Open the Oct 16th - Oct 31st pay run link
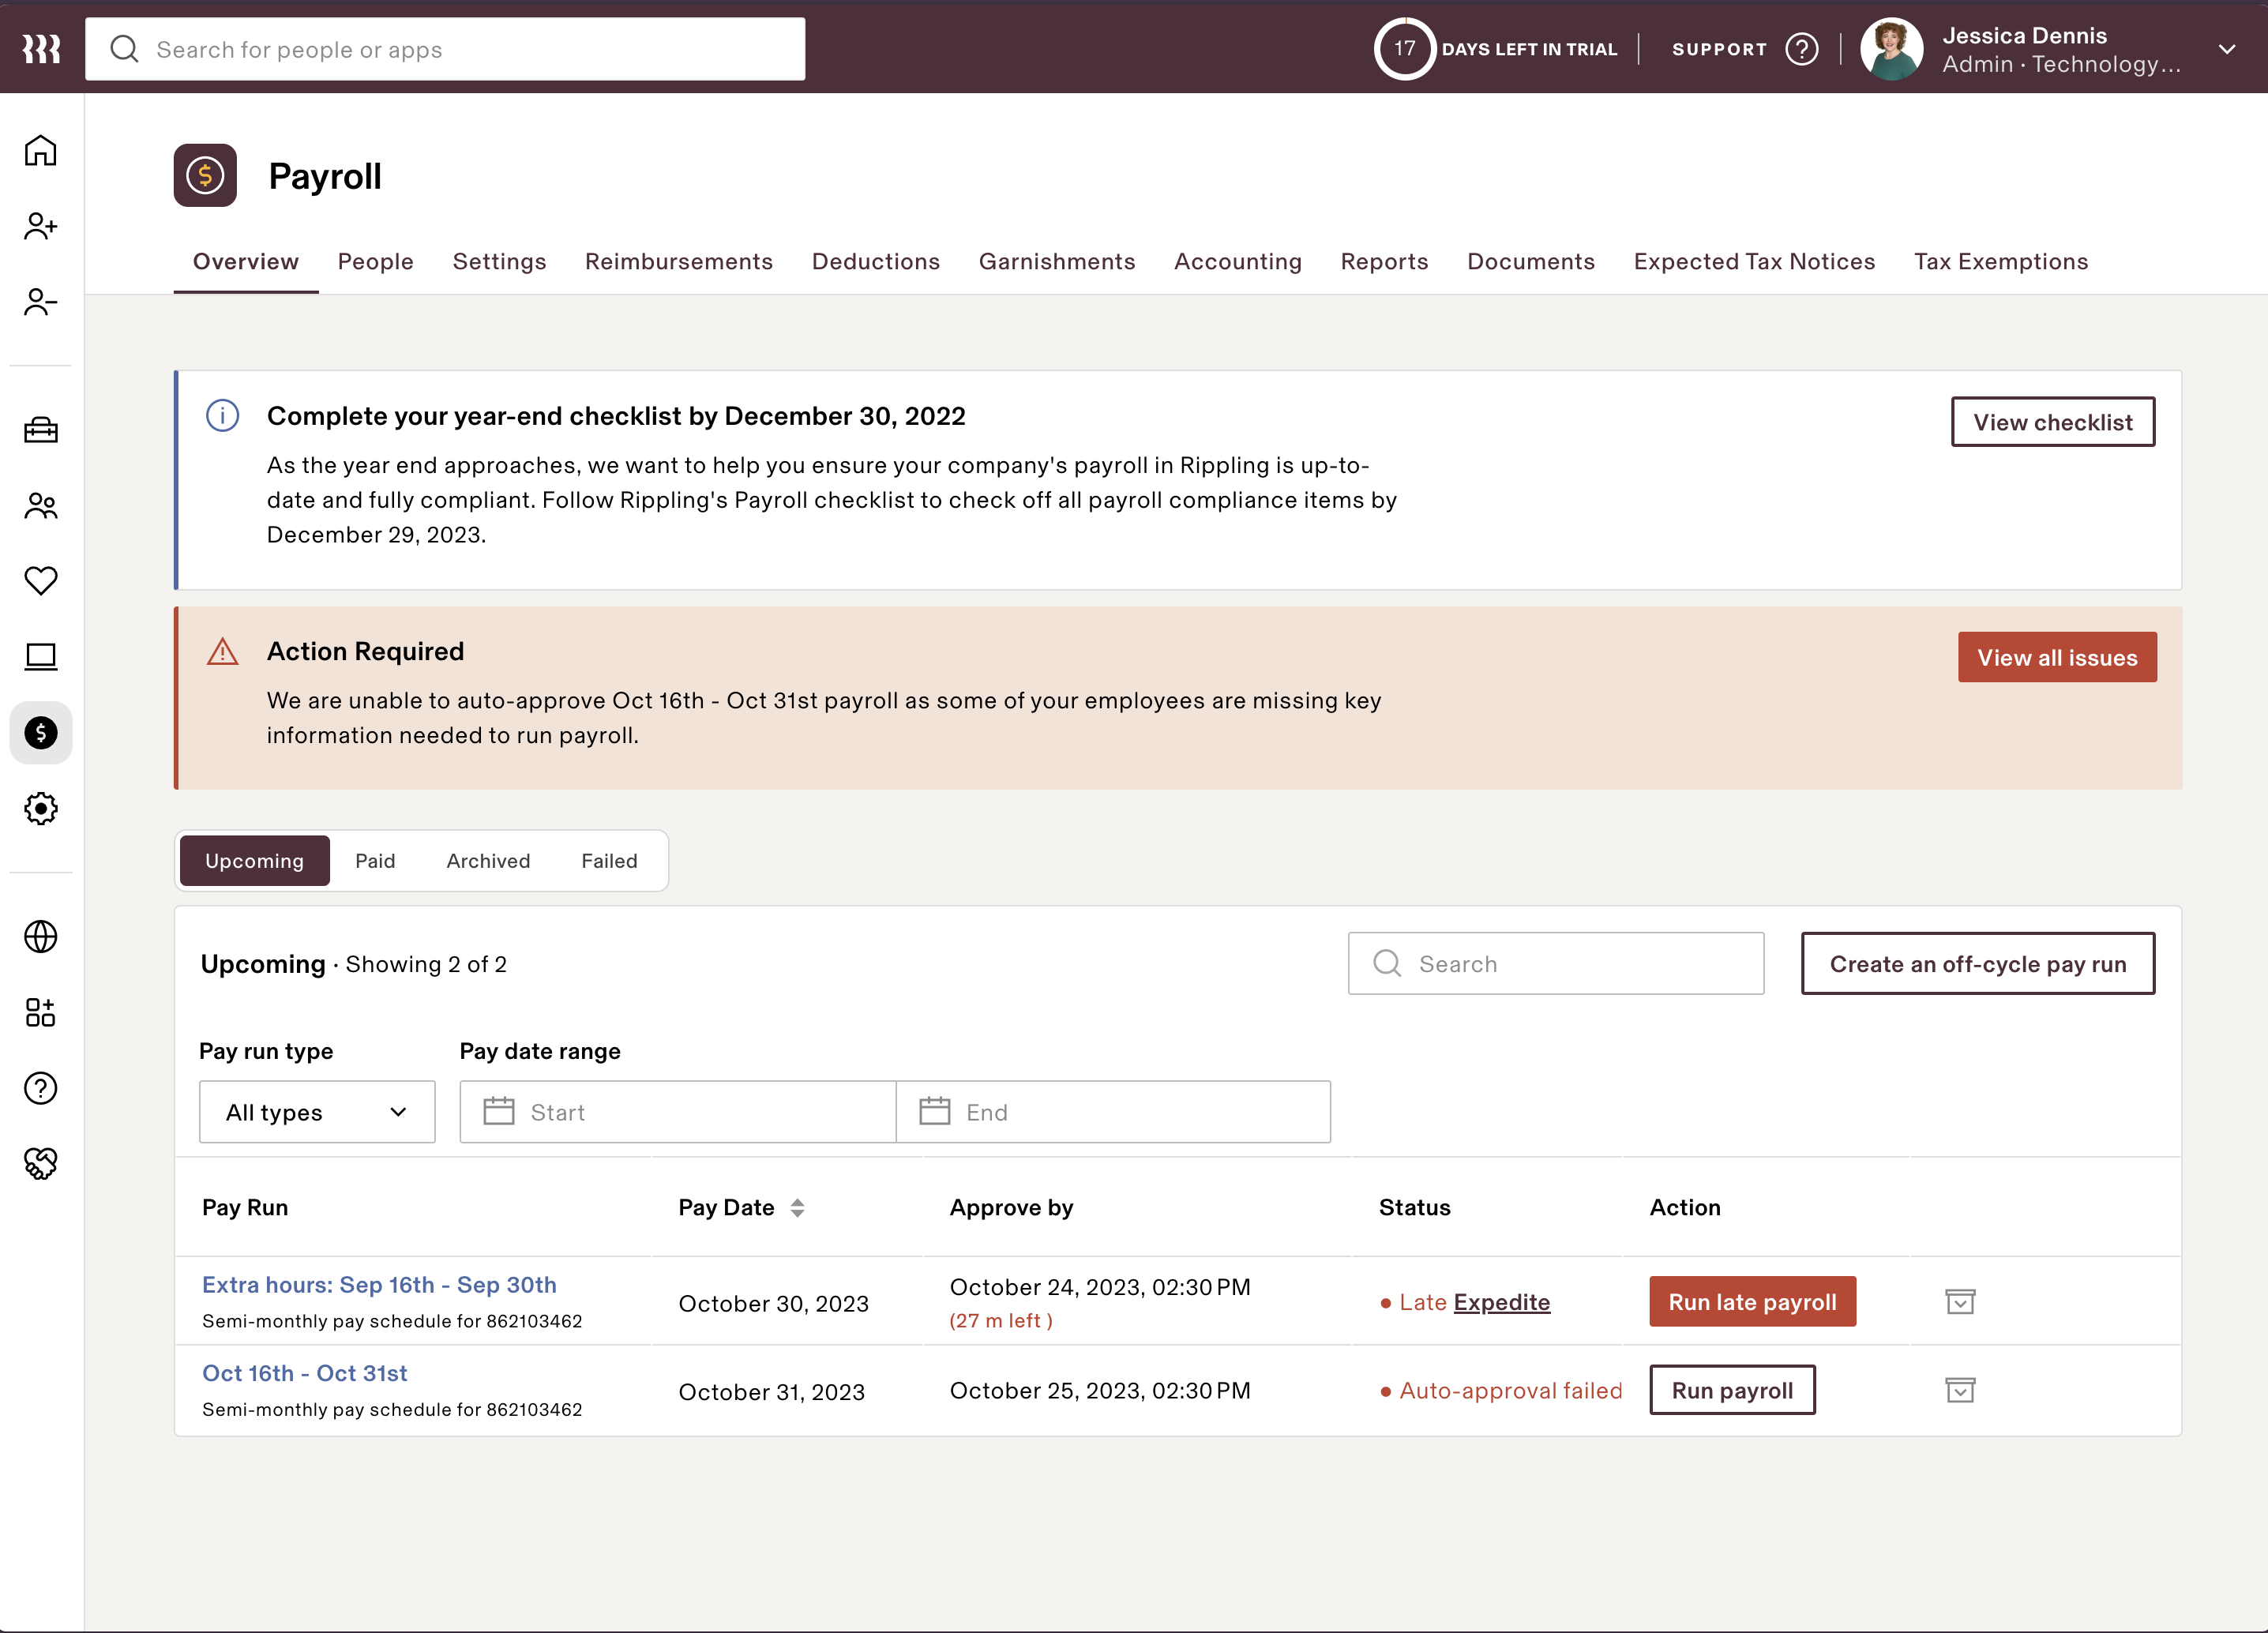The height and width of the screenshot is (1633, 2268). tap(304, 1373)
